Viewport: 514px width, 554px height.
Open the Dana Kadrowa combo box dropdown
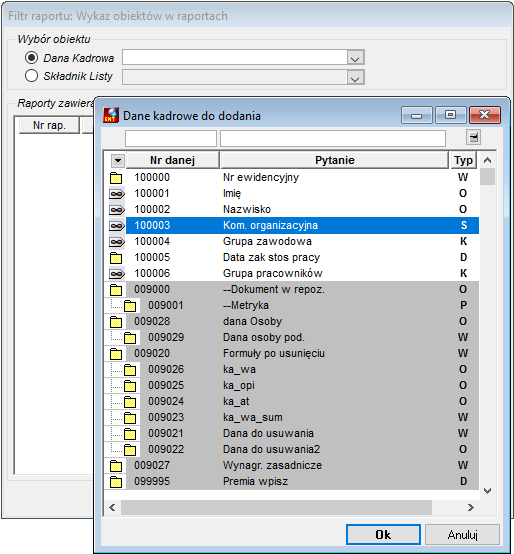tap(355, 58)
